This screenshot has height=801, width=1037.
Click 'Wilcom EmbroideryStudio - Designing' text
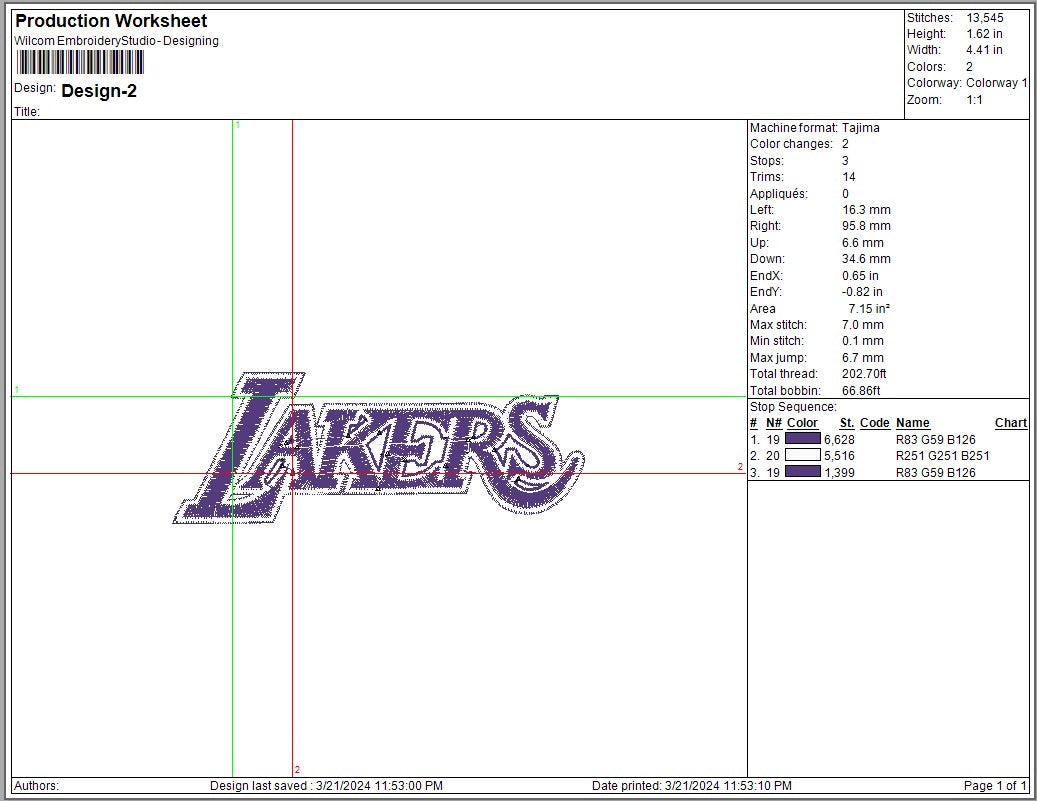point(116,41)
